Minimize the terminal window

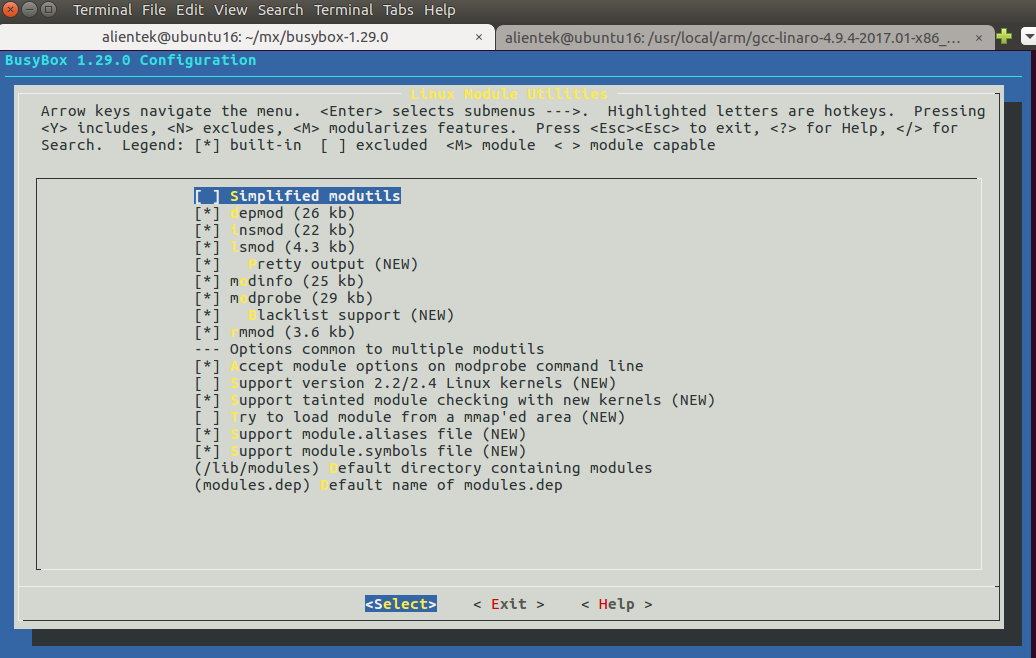click(x=30, y=9)
